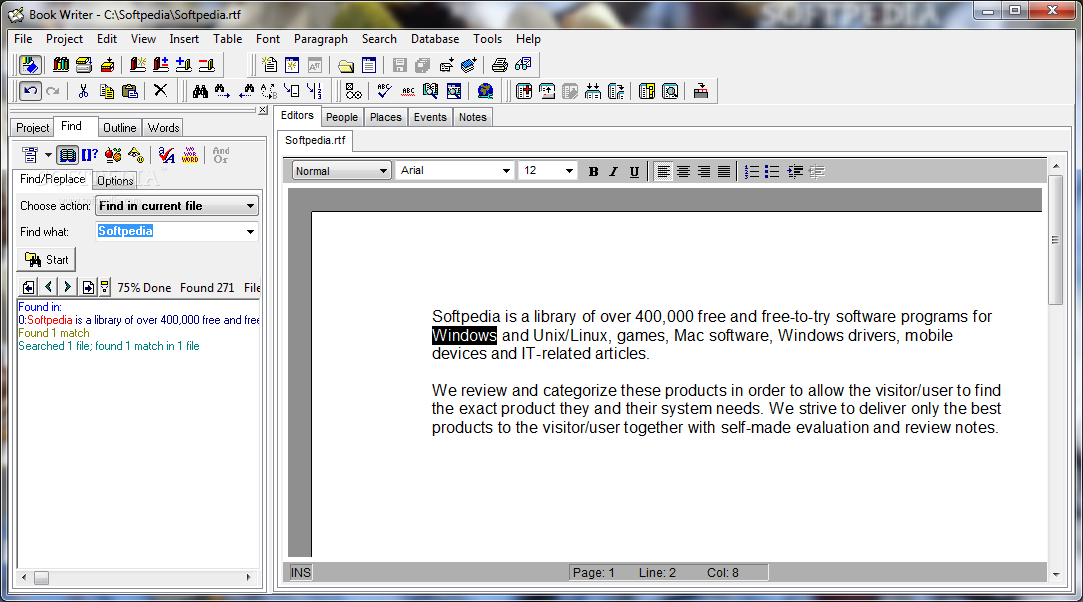Open the Database menu

point(434,39)
